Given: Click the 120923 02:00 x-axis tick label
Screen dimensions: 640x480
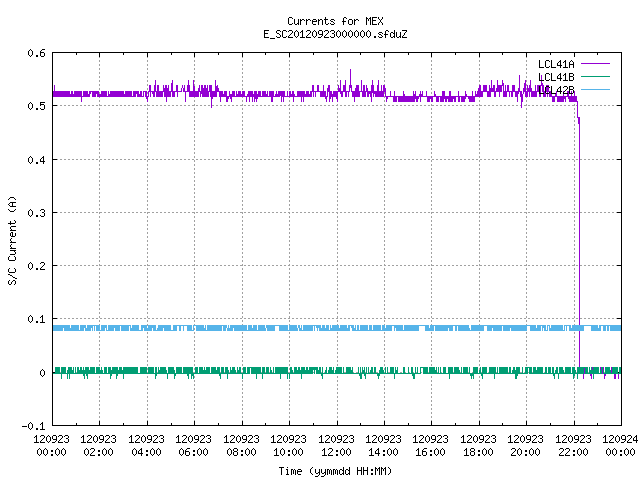Looking at the screenshot, I should click(98, 445).
